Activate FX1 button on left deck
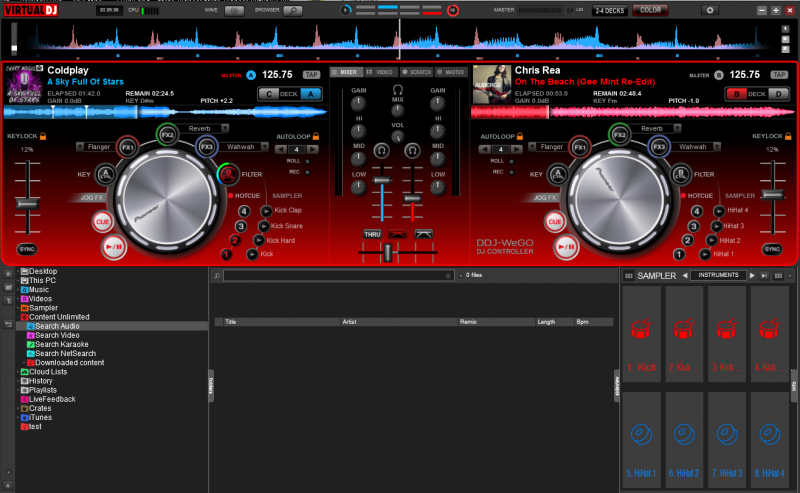Viewport: 800px width, 493px height. tap(128, 147)
